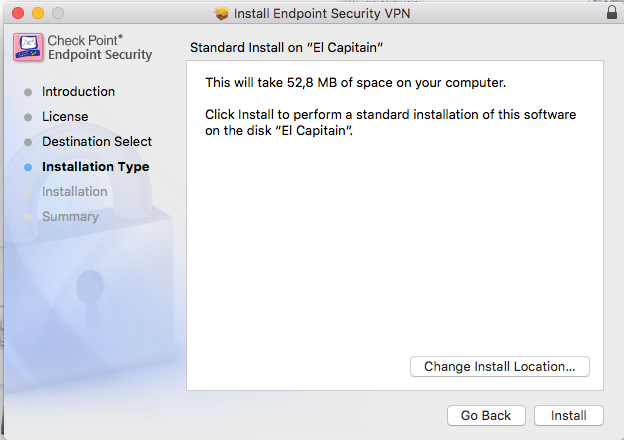
Task: Click the blue bullet beside Installation Type
Action: coord(28,167)
